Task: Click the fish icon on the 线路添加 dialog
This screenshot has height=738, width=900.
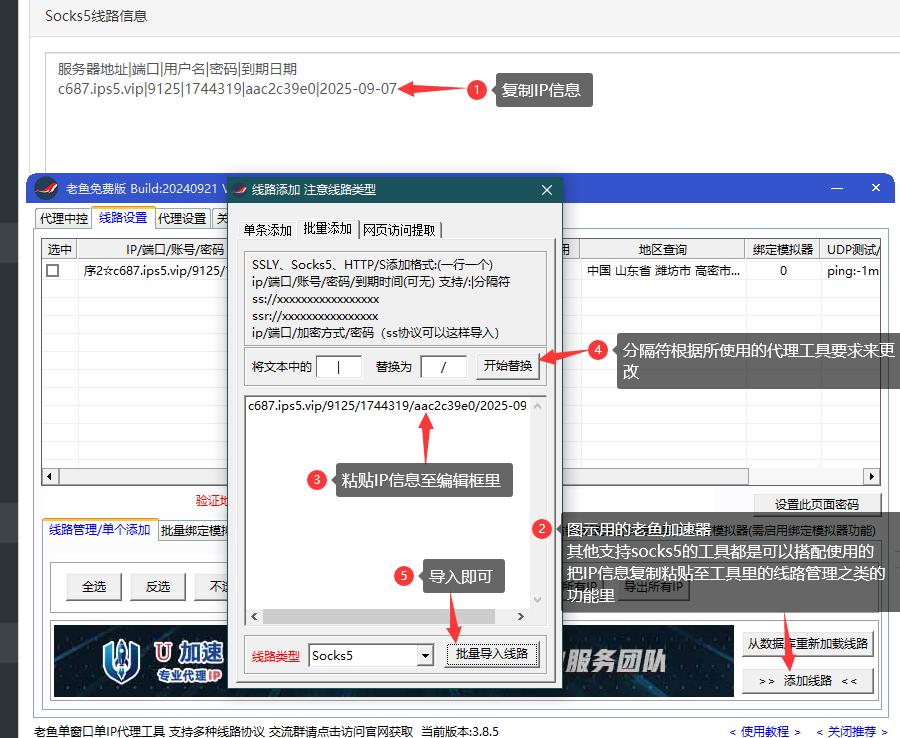Action: pos(238,187)
